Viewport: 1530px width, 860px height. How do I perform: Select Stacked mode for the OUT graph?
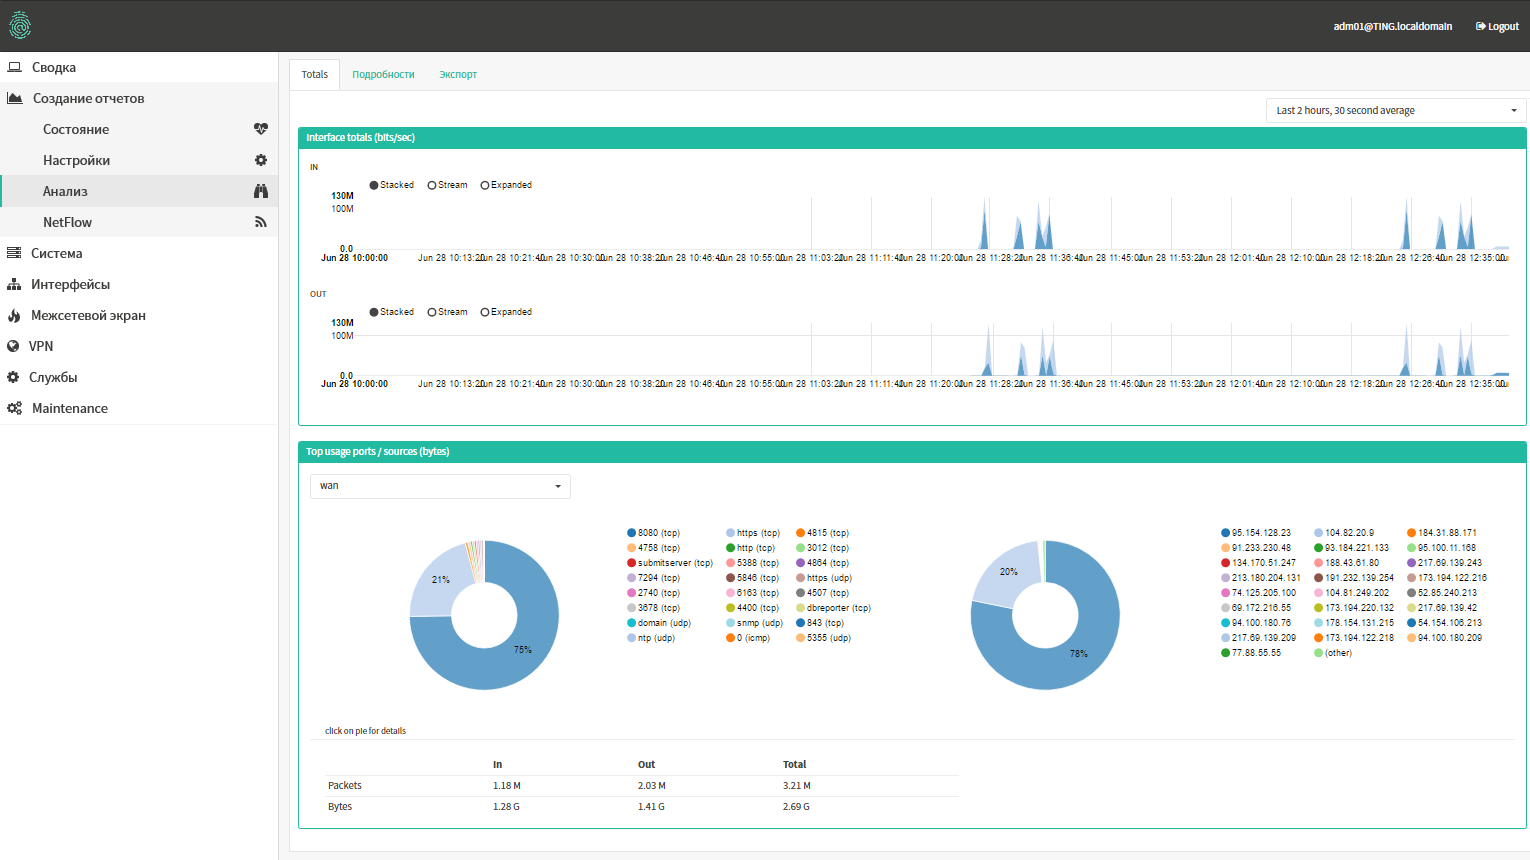(x=374, y=312)
